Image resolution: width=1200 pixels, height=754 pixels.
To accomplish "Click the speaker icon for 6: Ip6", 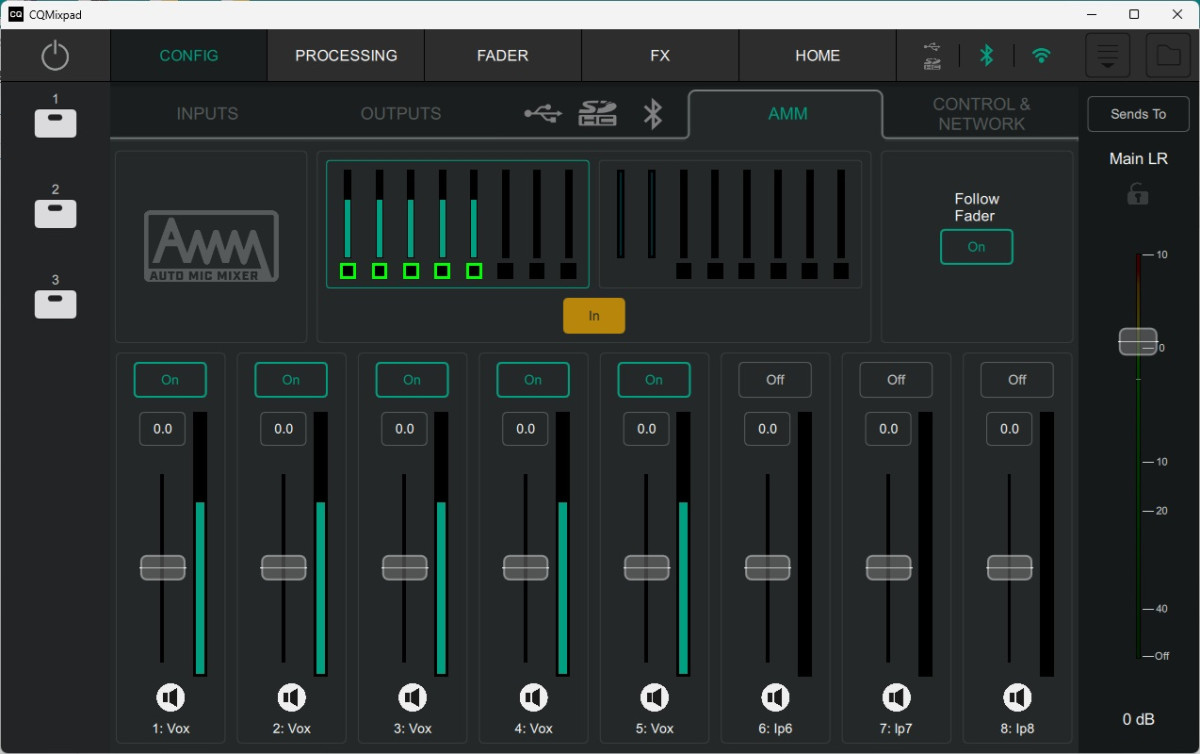I will click(x=775, y=697).
